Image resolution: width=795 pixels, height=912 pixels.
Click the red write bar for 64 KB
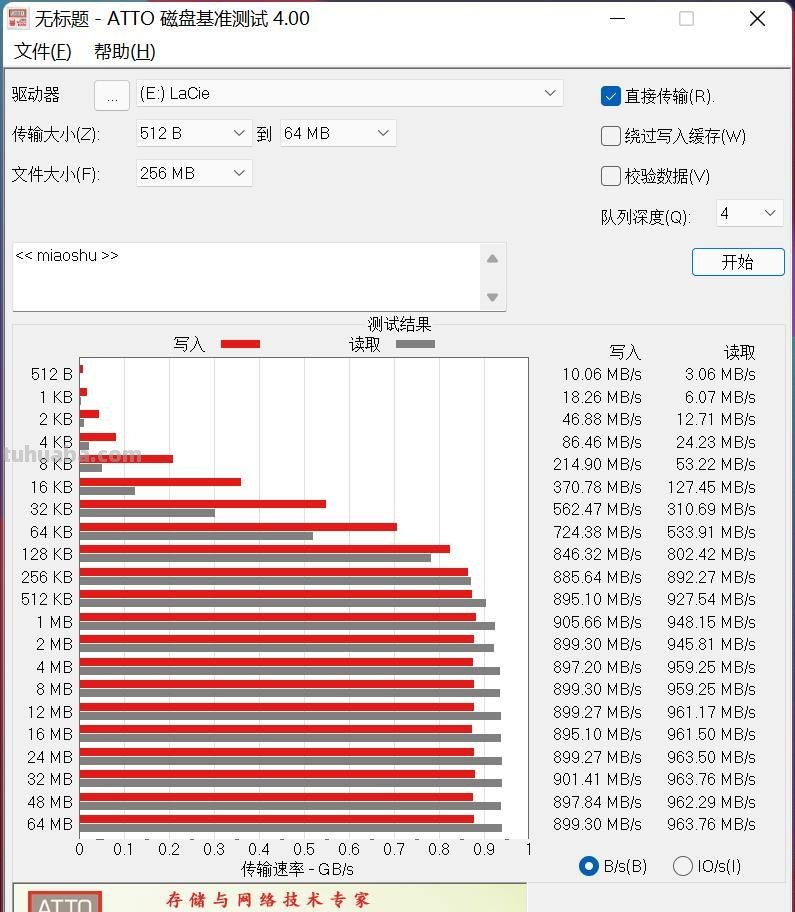coord(238,527)
